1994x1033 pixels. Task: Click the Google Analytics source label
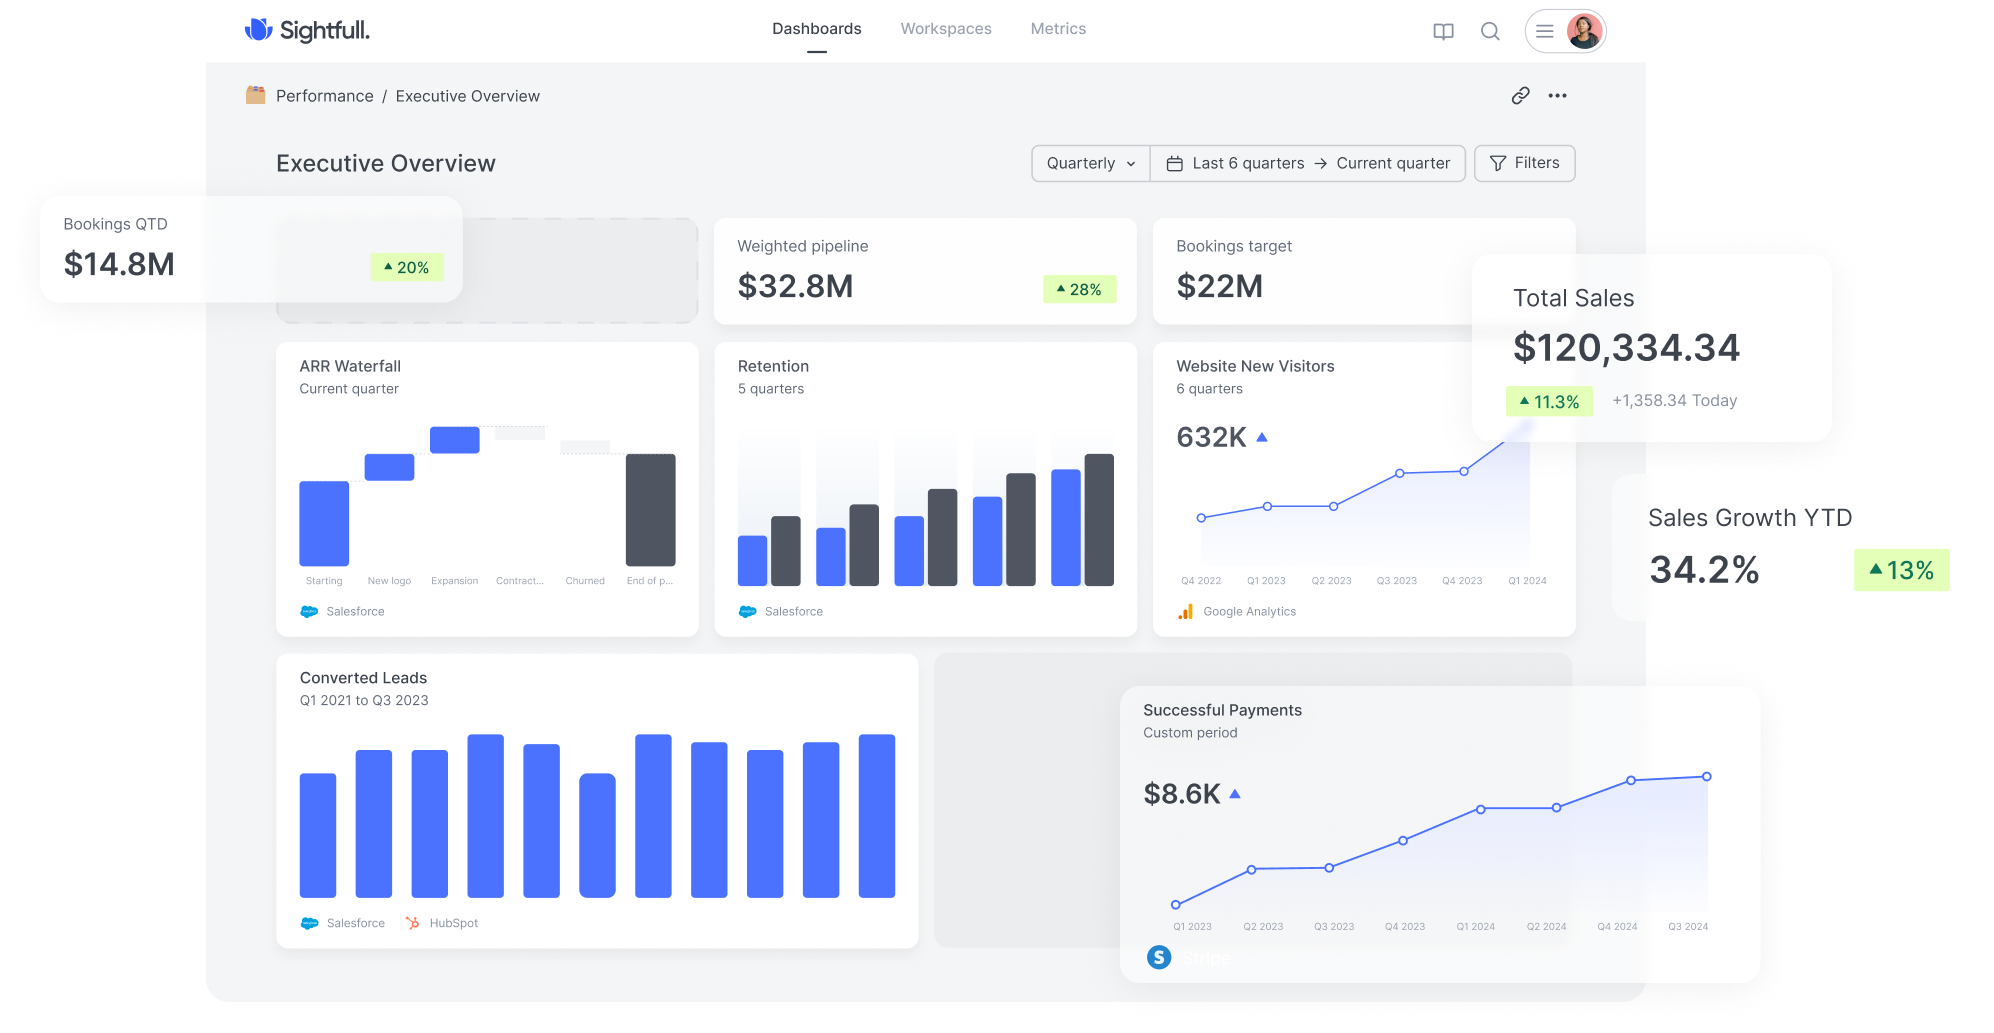(x=1249, y=611)
